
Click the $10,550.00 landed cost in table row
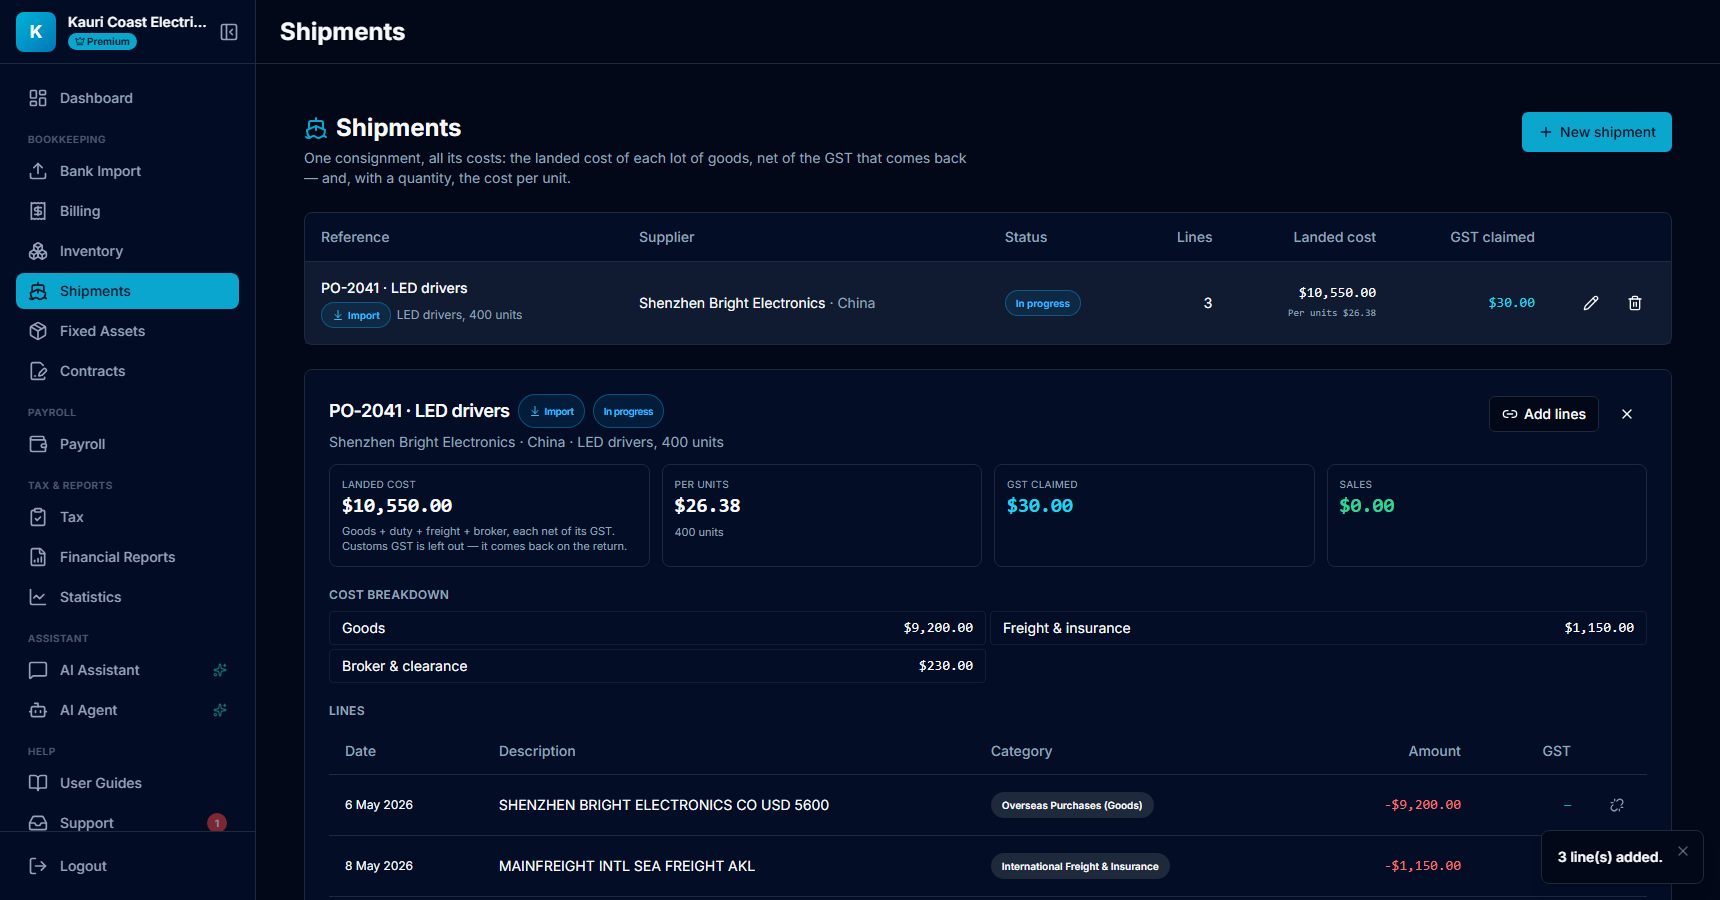click(1337, 293)
